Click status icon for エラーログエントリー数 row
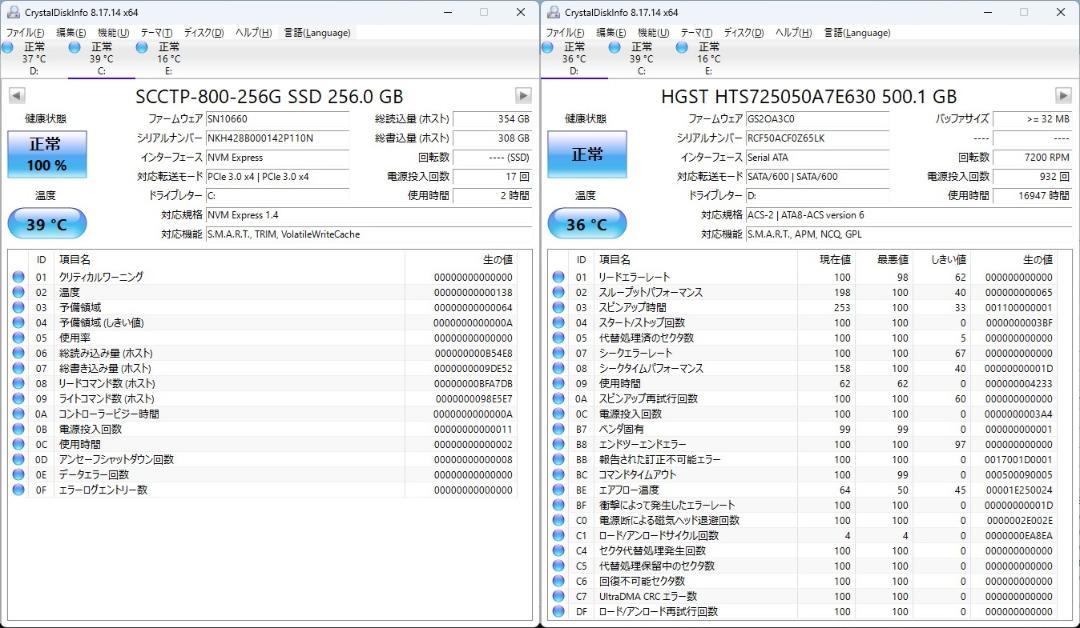The image size is (1080, 628). (19, 490)
